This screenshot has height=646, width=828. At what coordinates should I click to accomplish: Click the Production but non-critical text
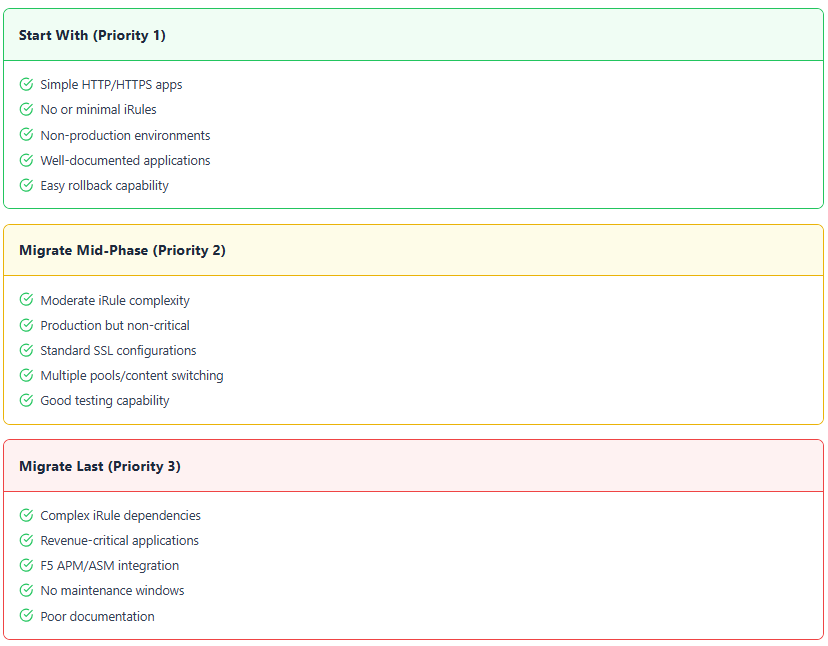coord(115,325)
